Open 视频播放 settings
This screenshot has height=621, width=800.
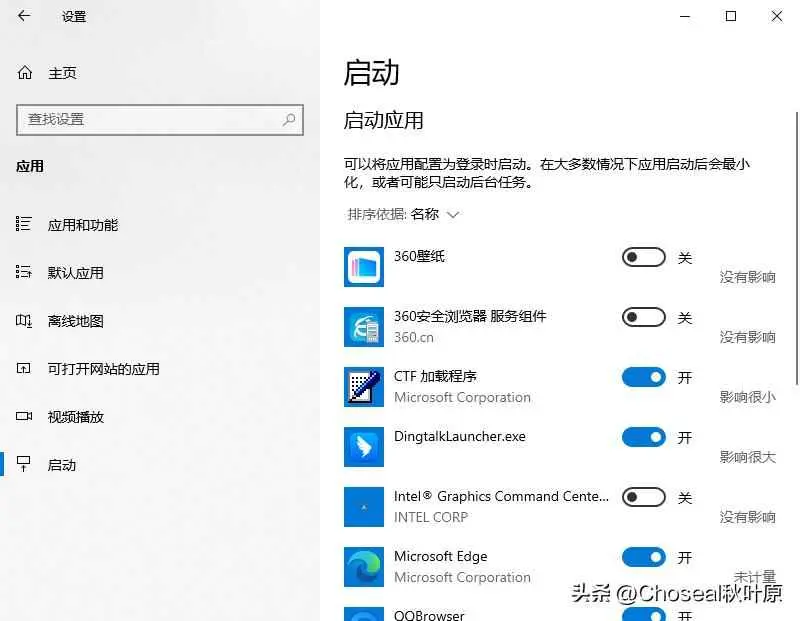75,417
